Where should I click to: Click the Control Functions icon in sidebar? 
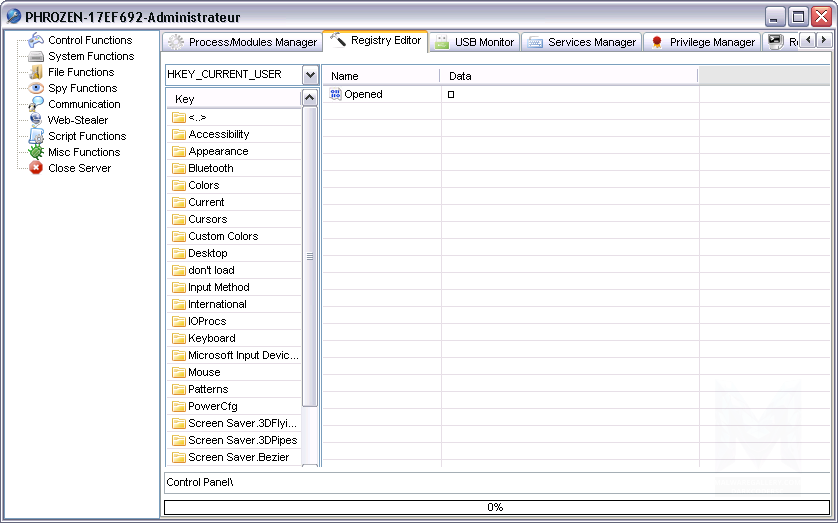[36, 40]
